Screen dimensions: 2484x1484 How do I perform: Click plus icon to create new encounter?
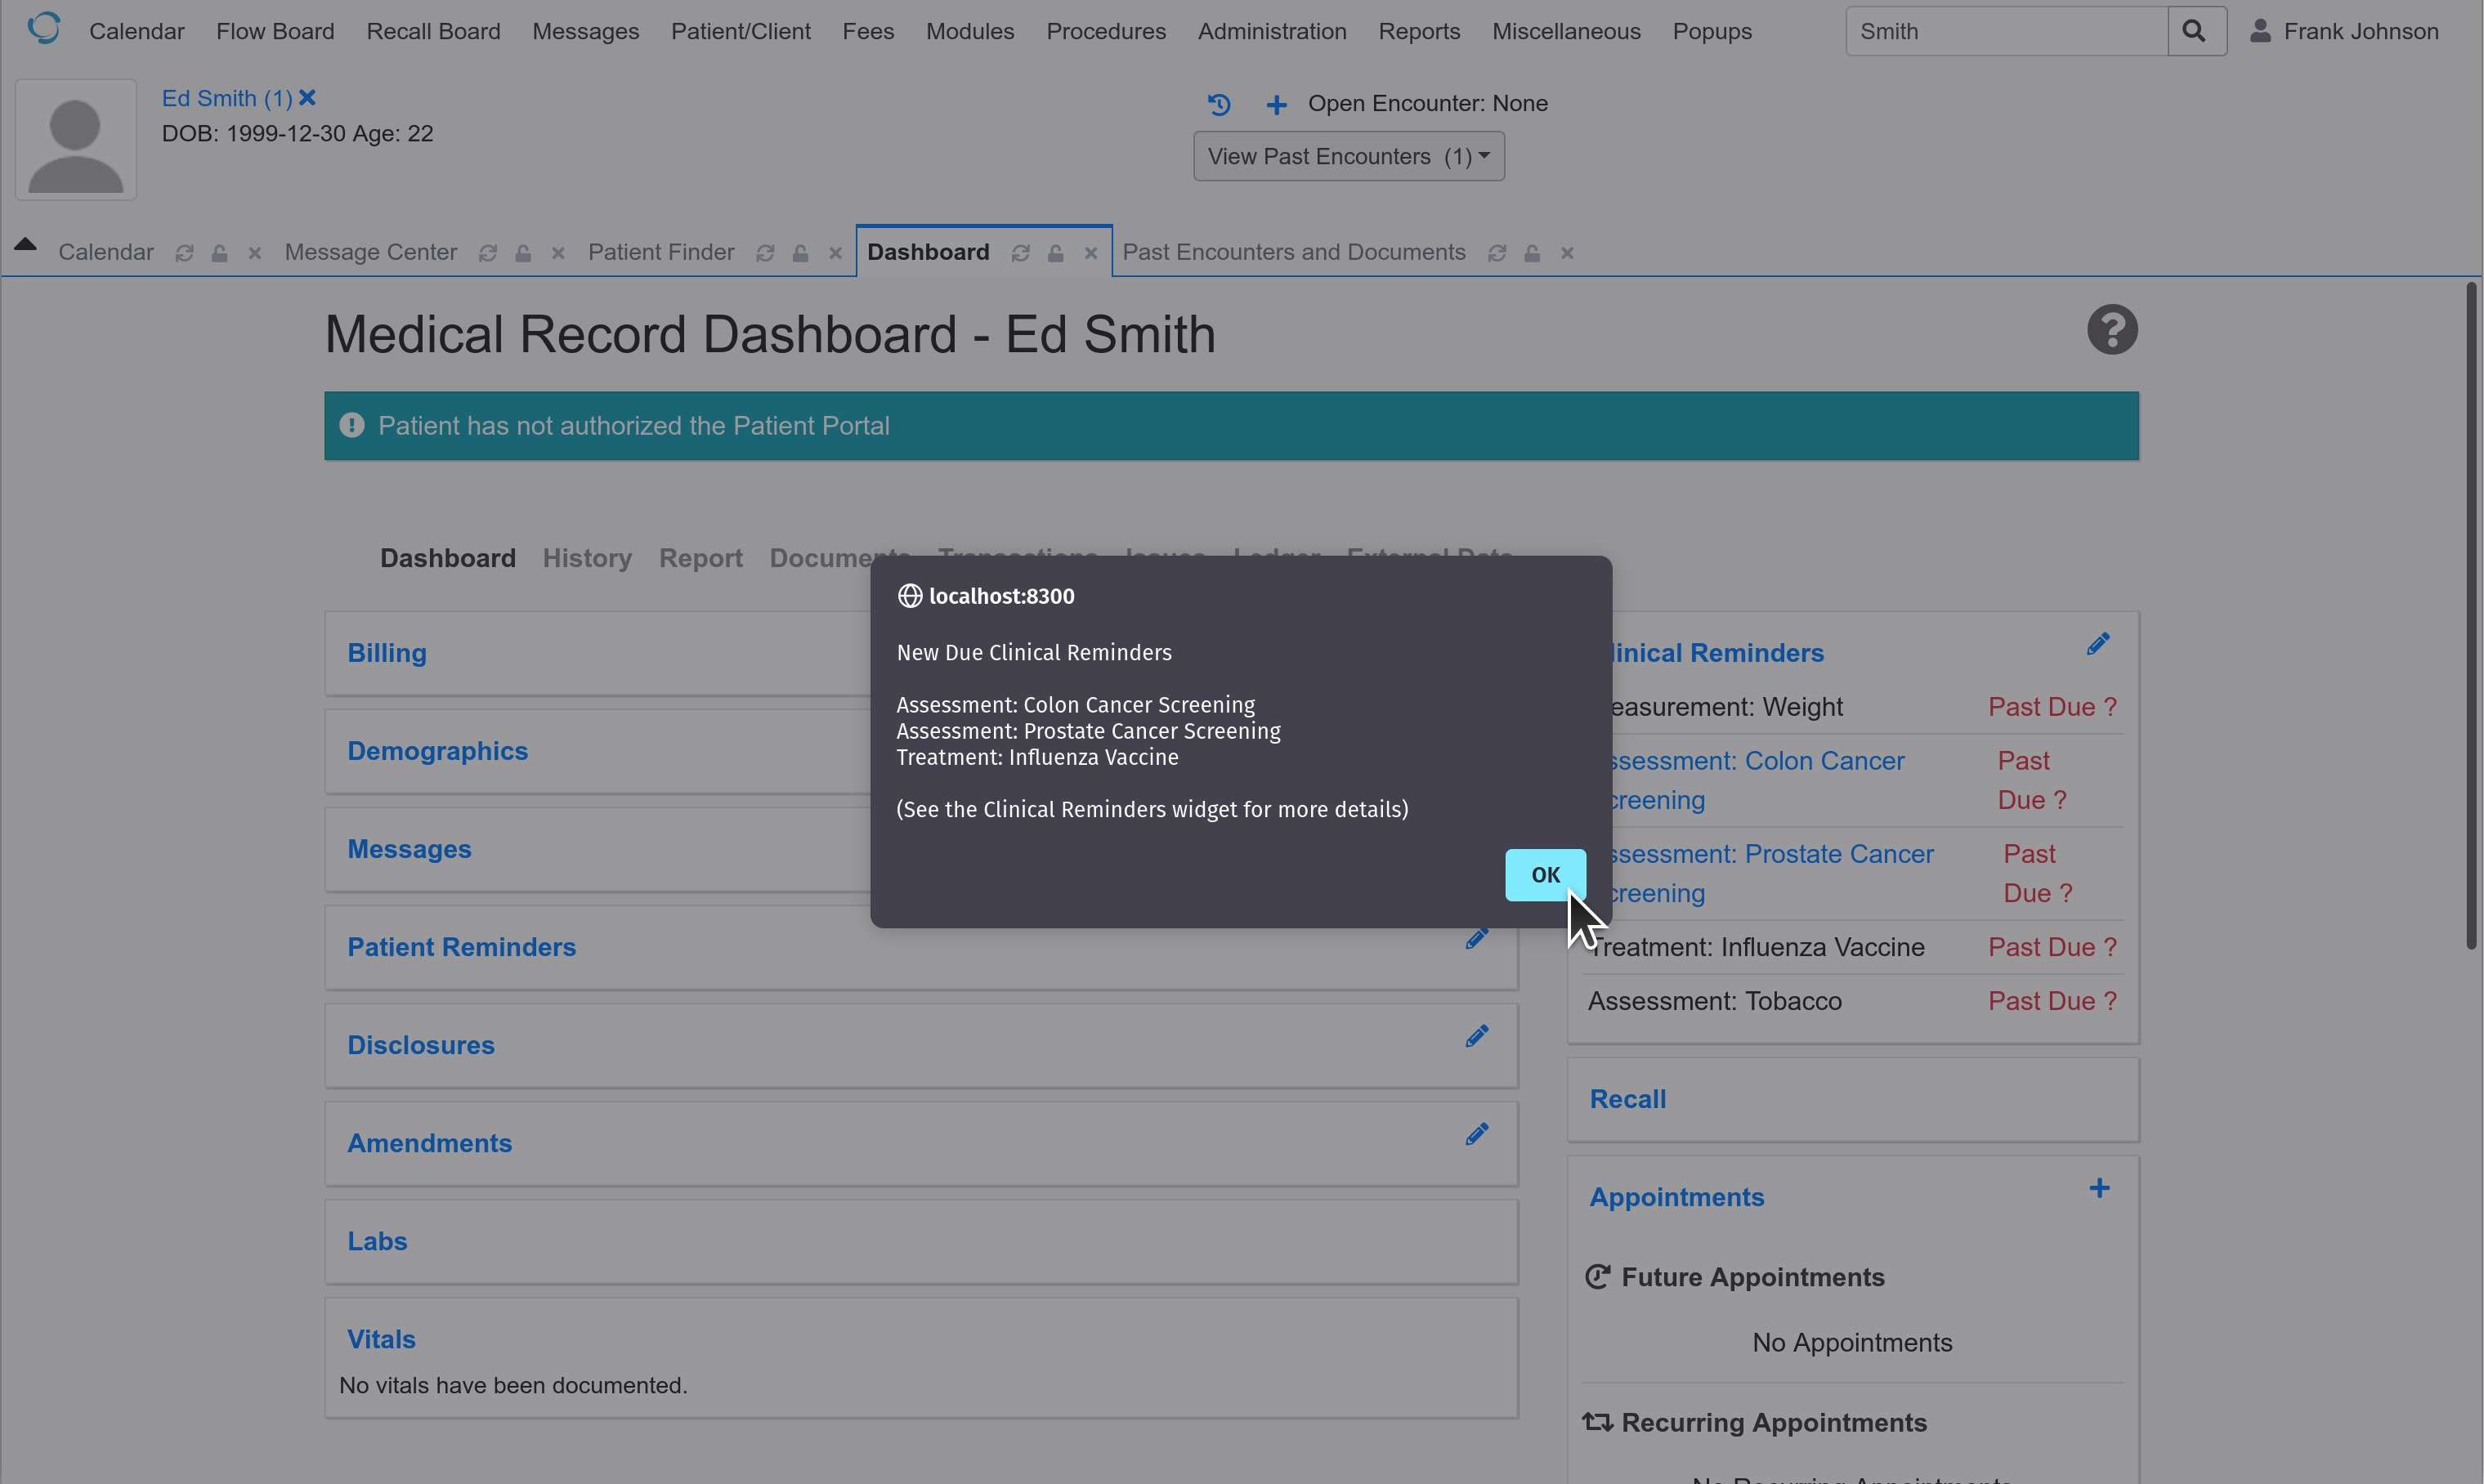point(1276,104)
